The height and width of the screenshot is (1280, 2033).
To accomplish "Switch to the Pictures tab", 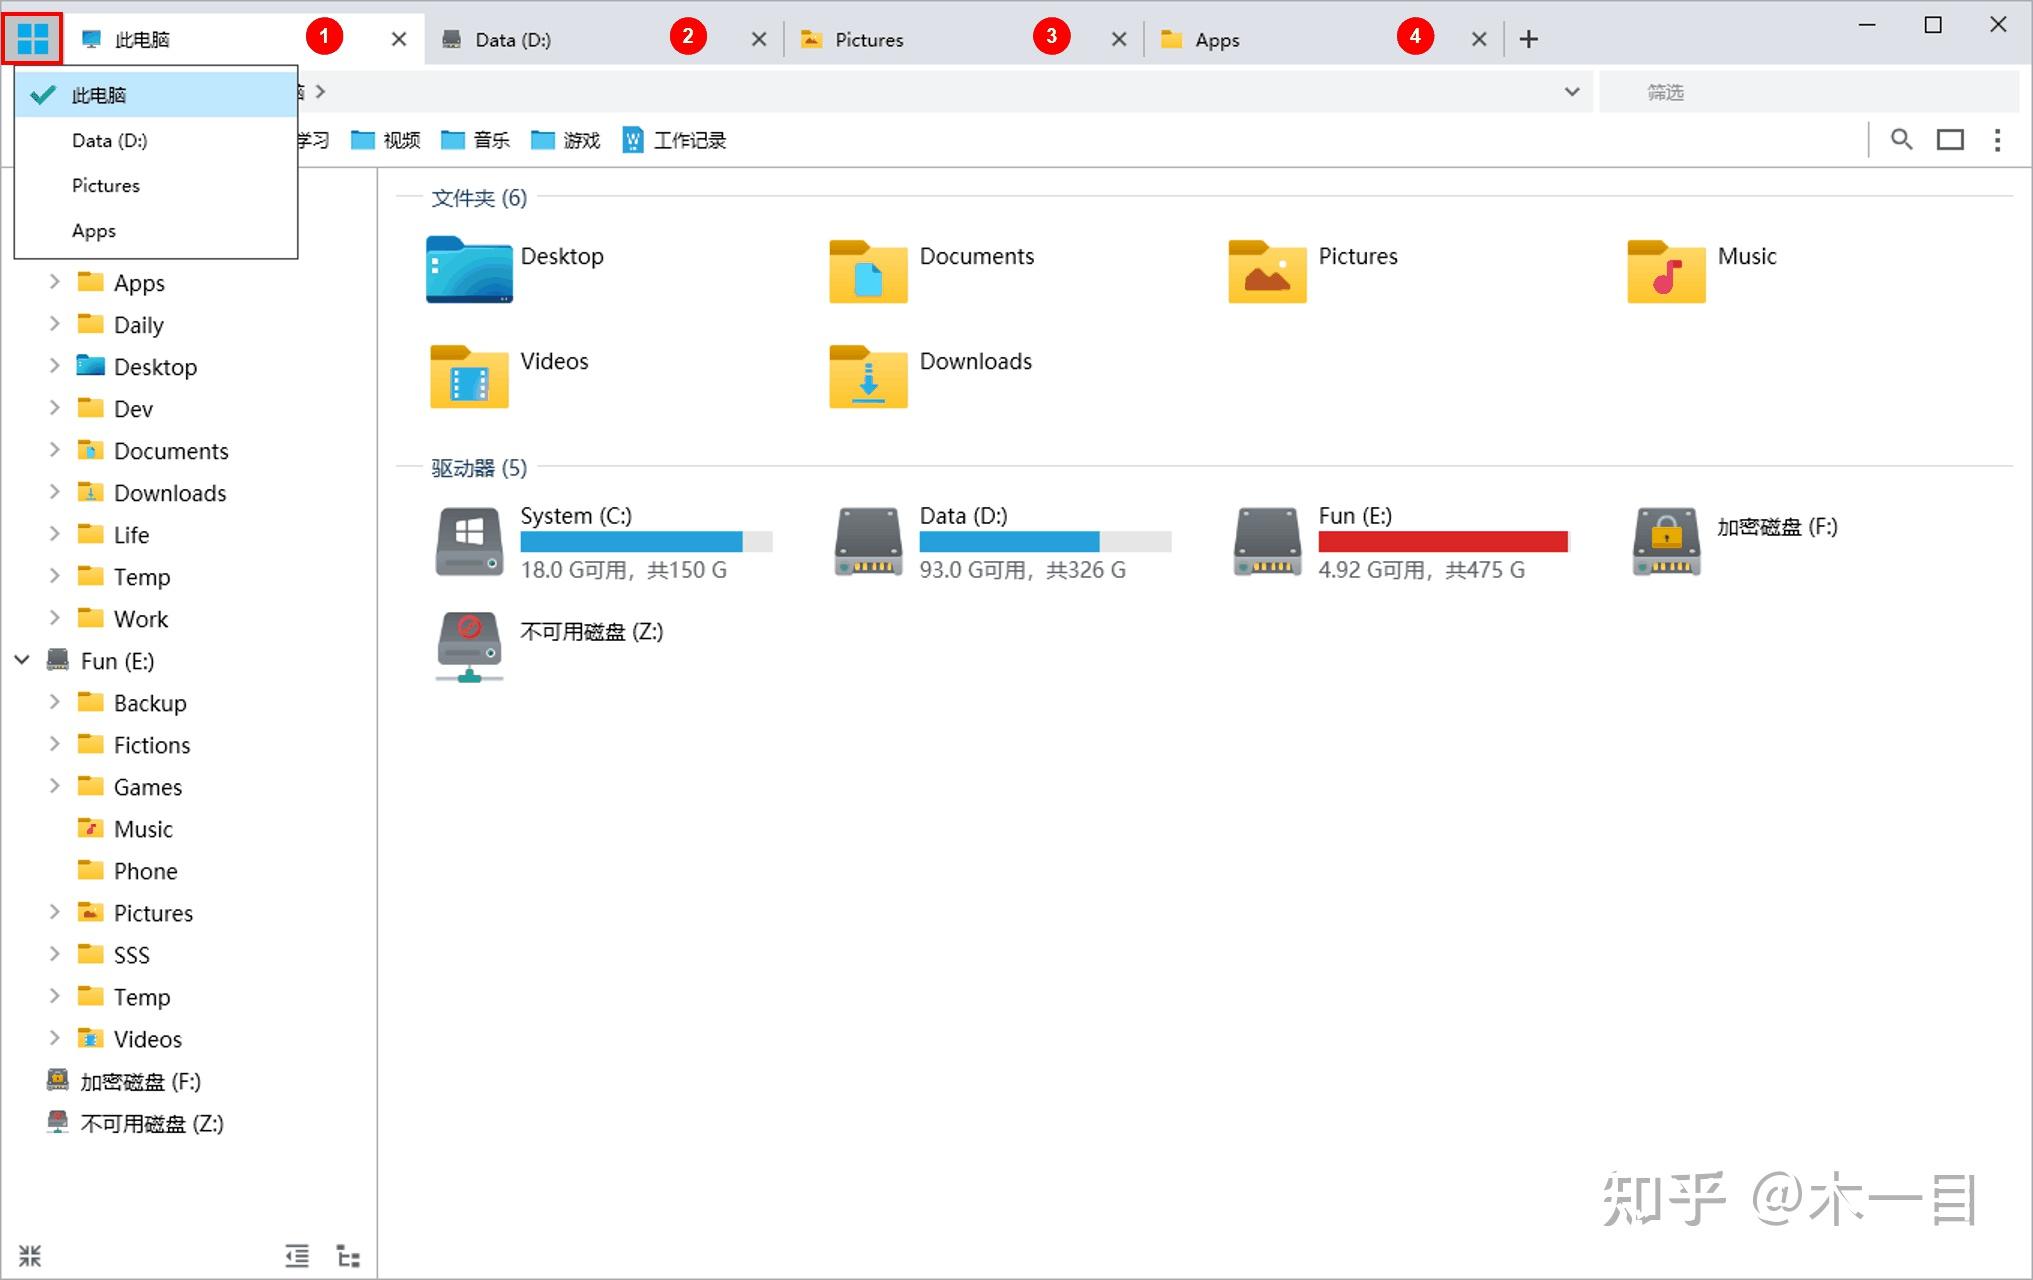I will pos(964,39).
